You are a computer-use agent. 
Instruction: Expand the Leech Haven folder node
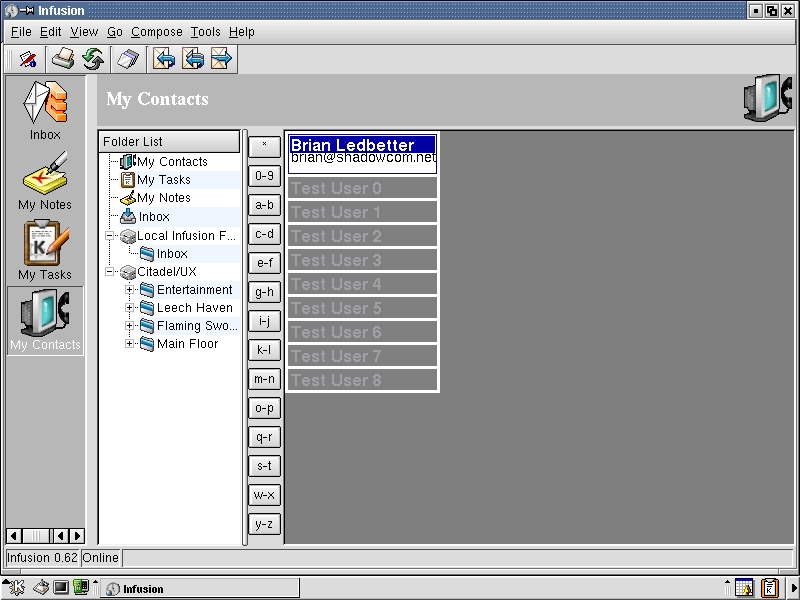[130, 308]
